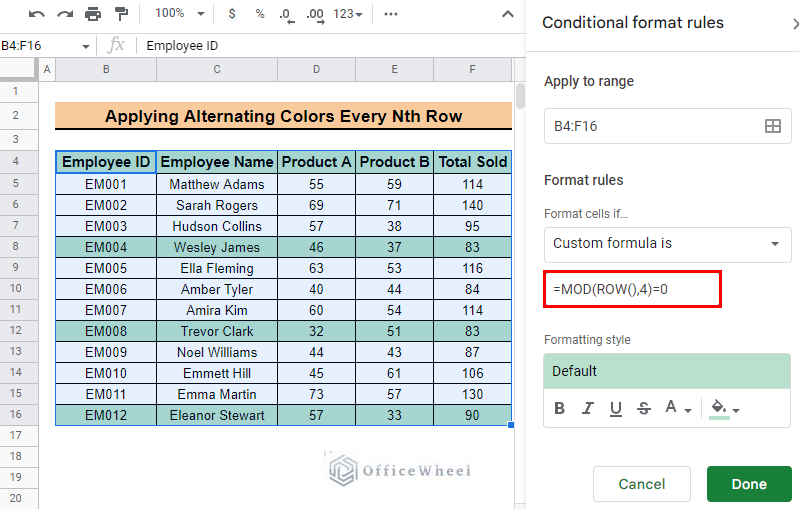Click the select-all corner box
The image size is (799, 509).
point(19,69)
